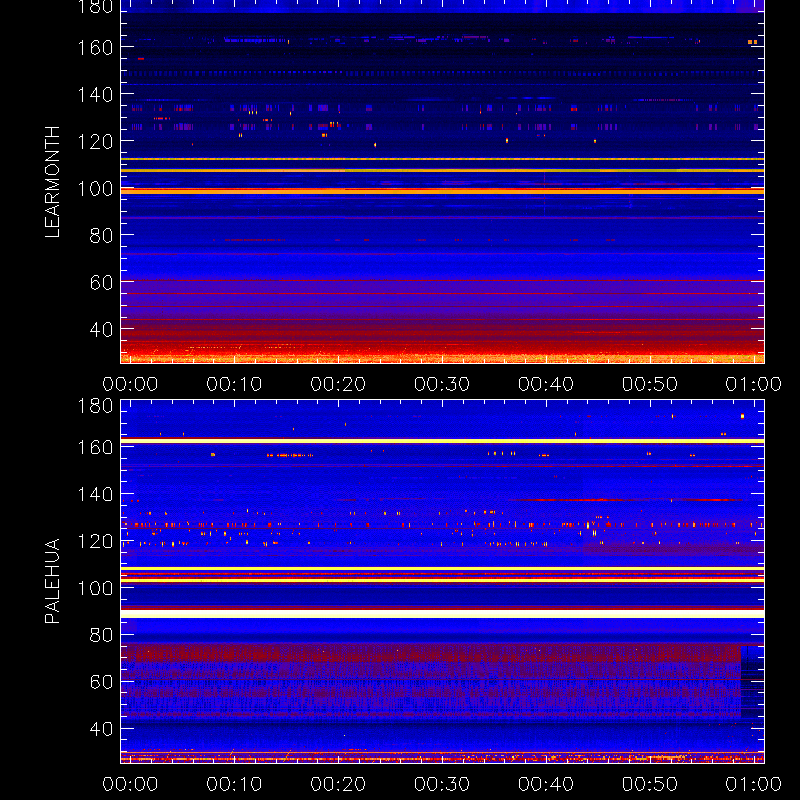Screen dimensions: 800x800
Task: Select the 120 tick label on LEARMONTH axis
Action: (x=95, y=142)
